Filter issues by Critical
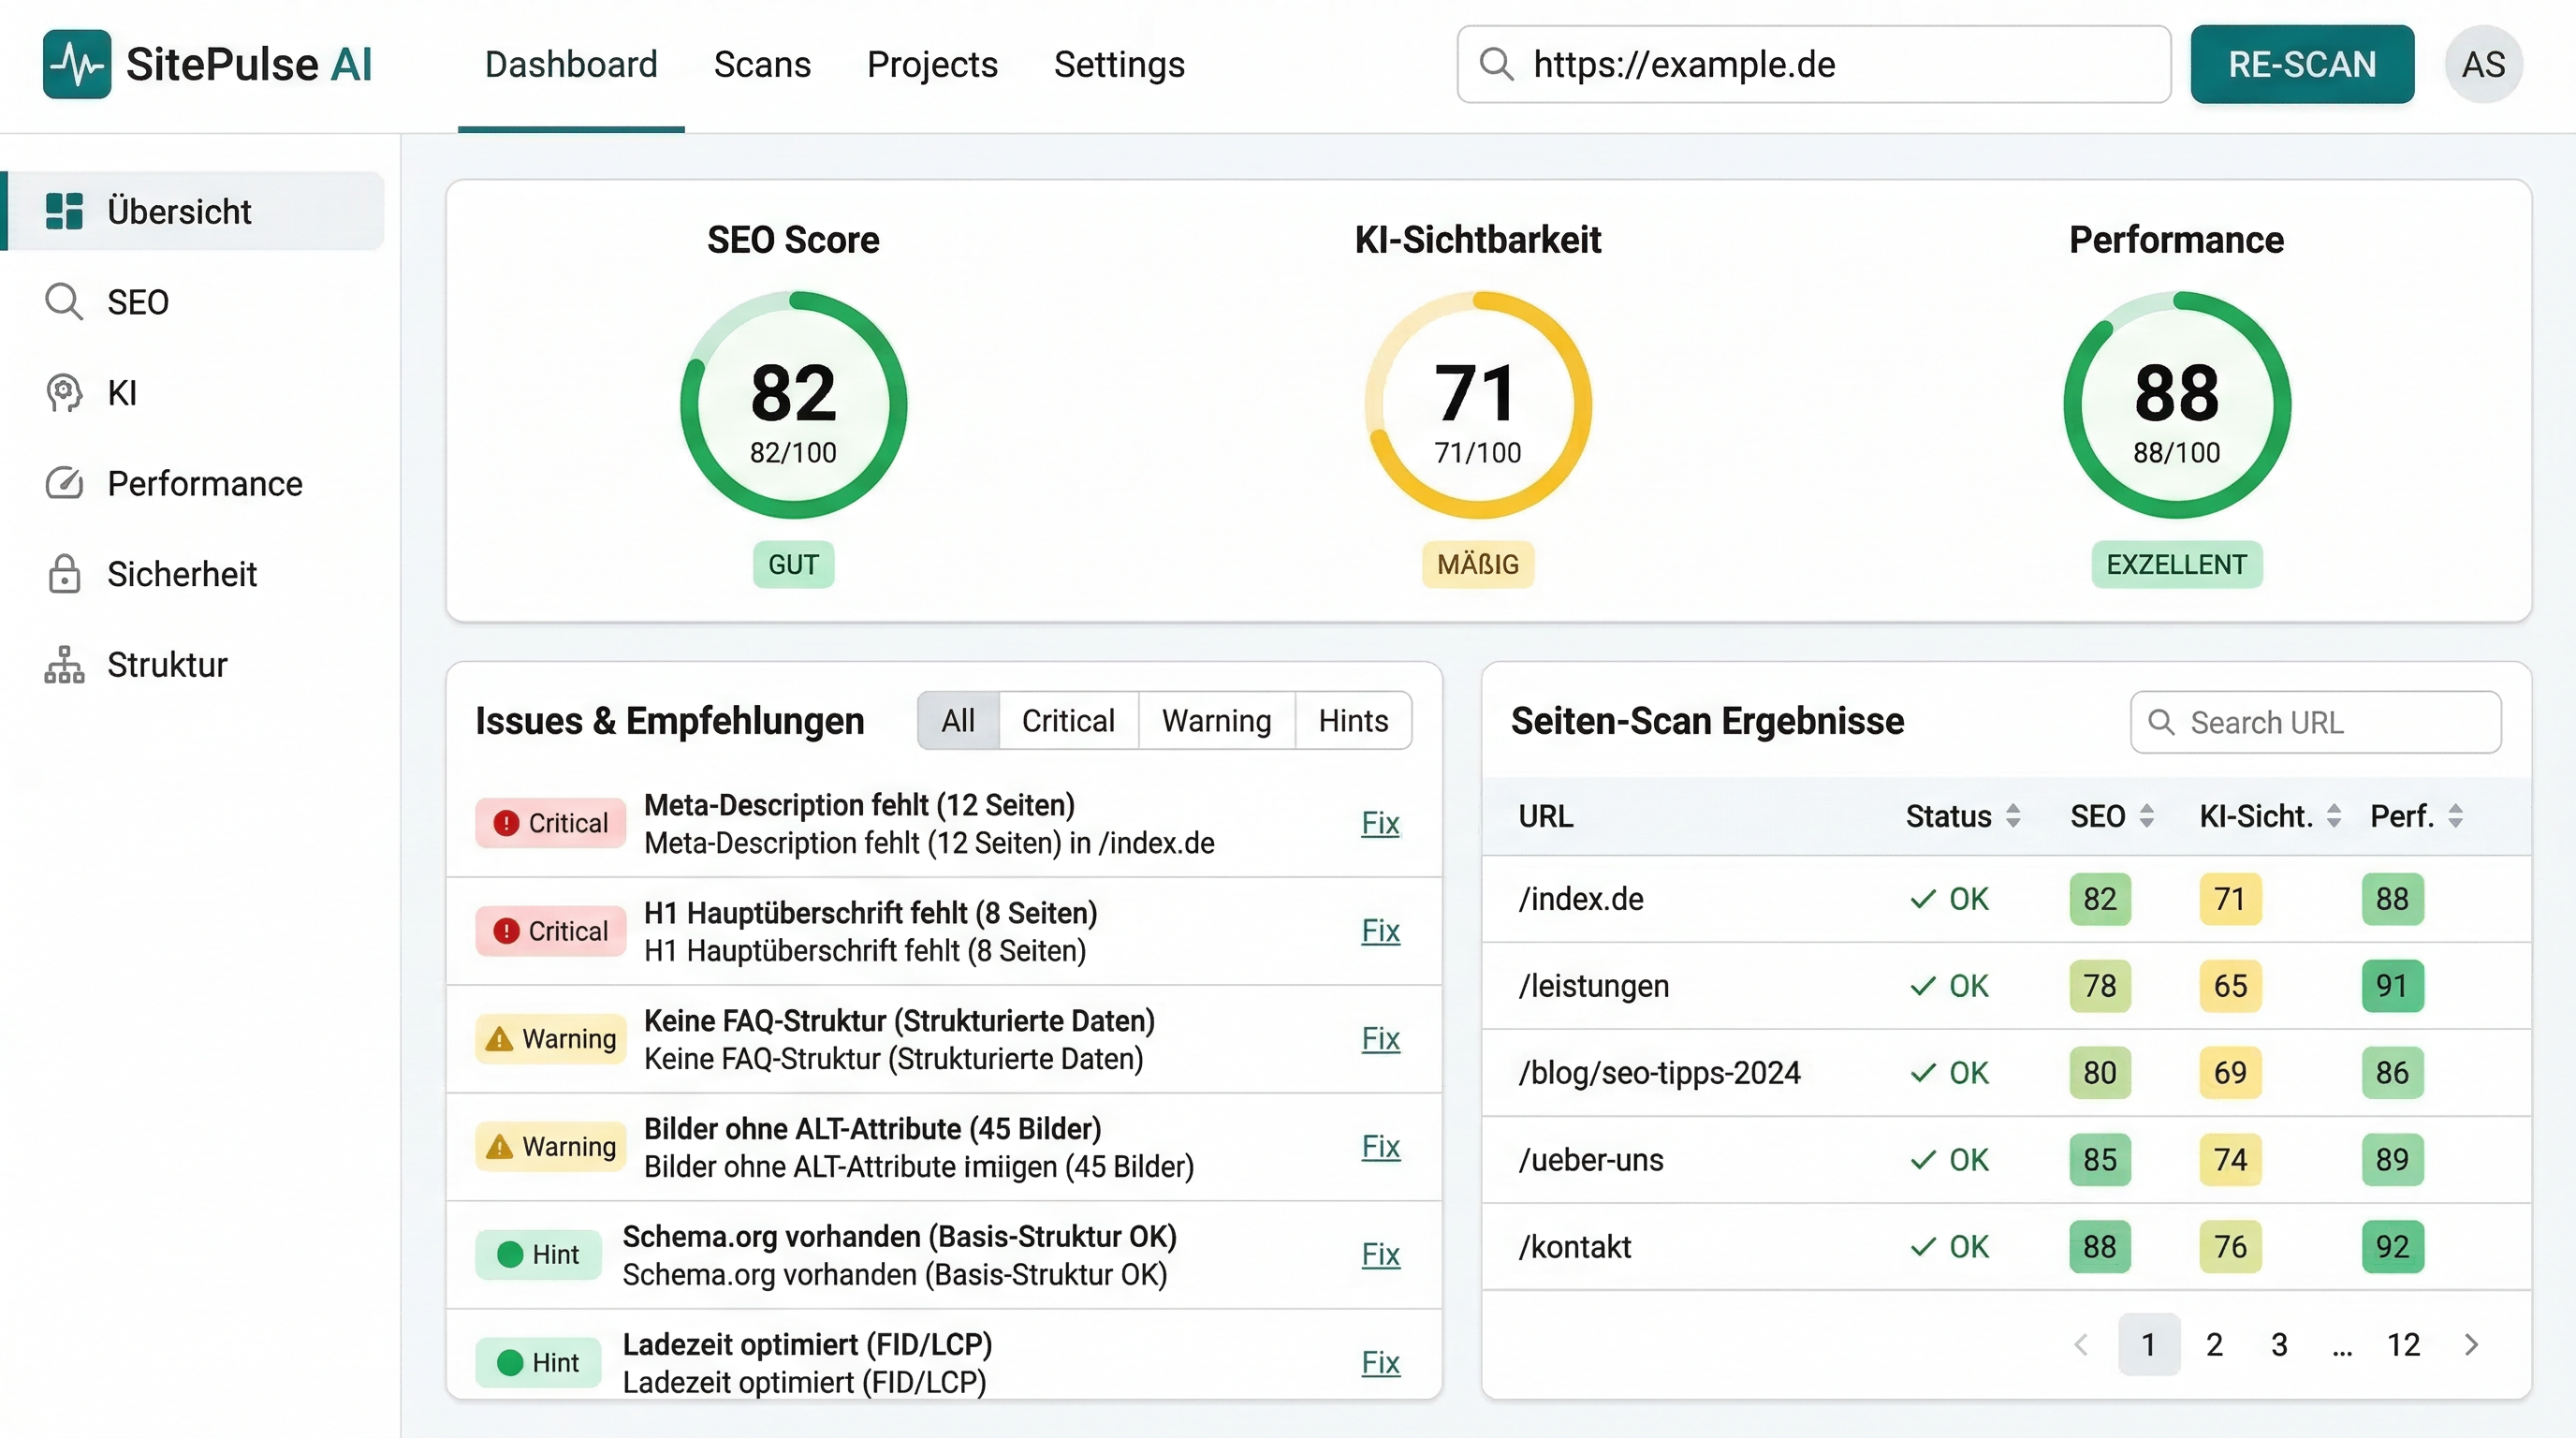Viewport: 2576px width, 1438px height. (1068, 720)
